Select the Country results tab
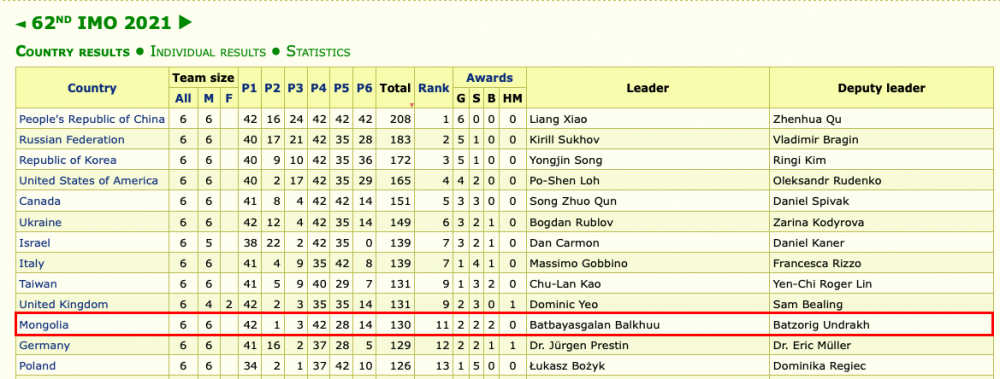1000x379 pixels. click(73, 52)
